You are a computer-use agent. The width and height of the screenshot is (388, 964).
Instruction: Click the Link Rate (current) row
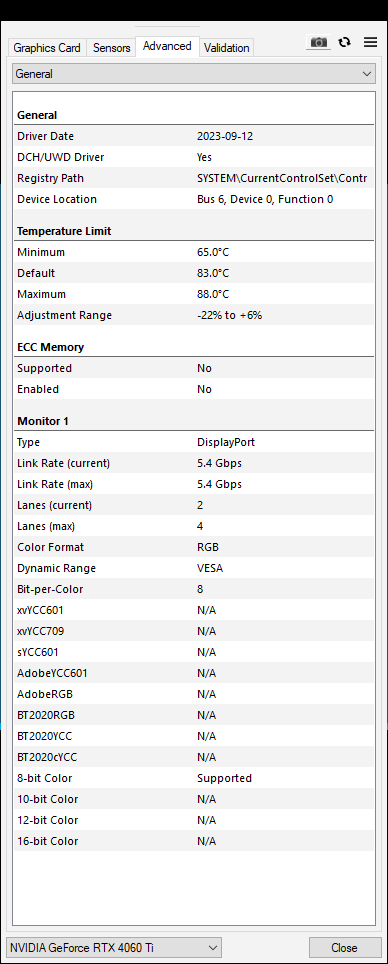point(194,463)
